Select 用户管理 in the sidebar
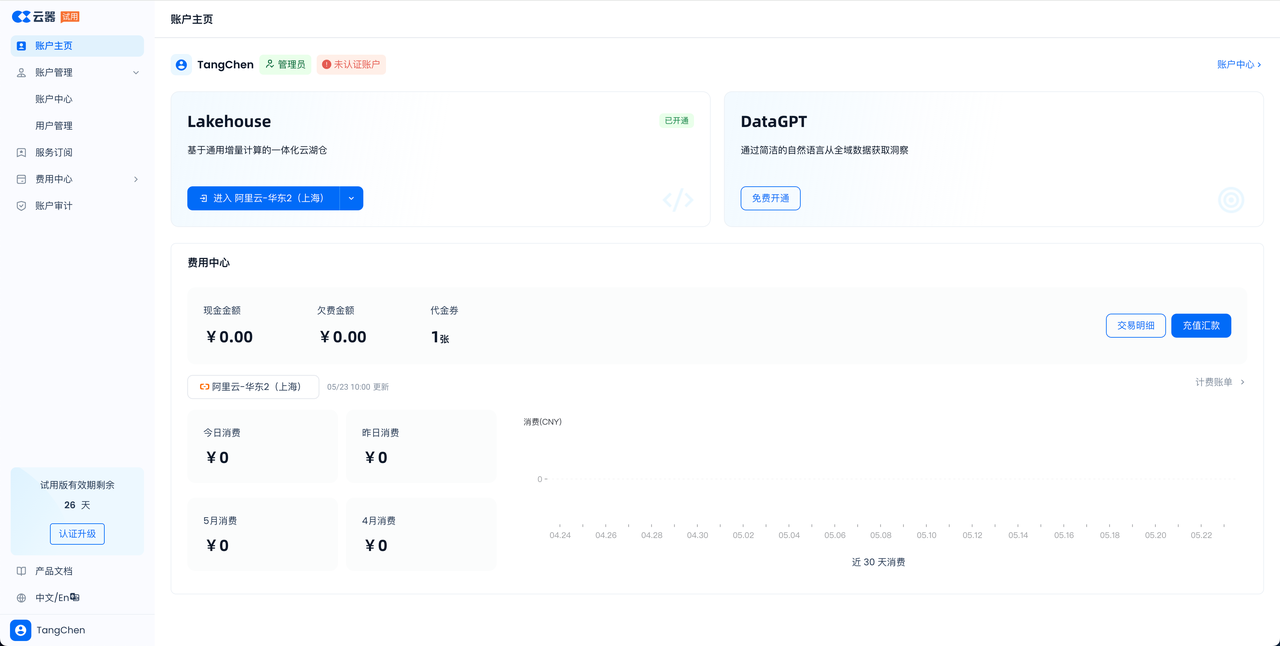Screen dimensions: 1280x646 pyautogui.click(x=54, y=126)
